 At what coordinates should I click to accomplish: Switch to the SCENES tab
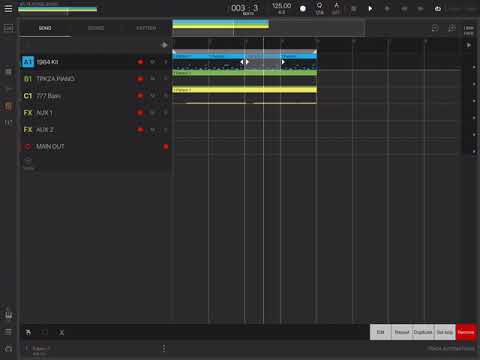(96, 28)
